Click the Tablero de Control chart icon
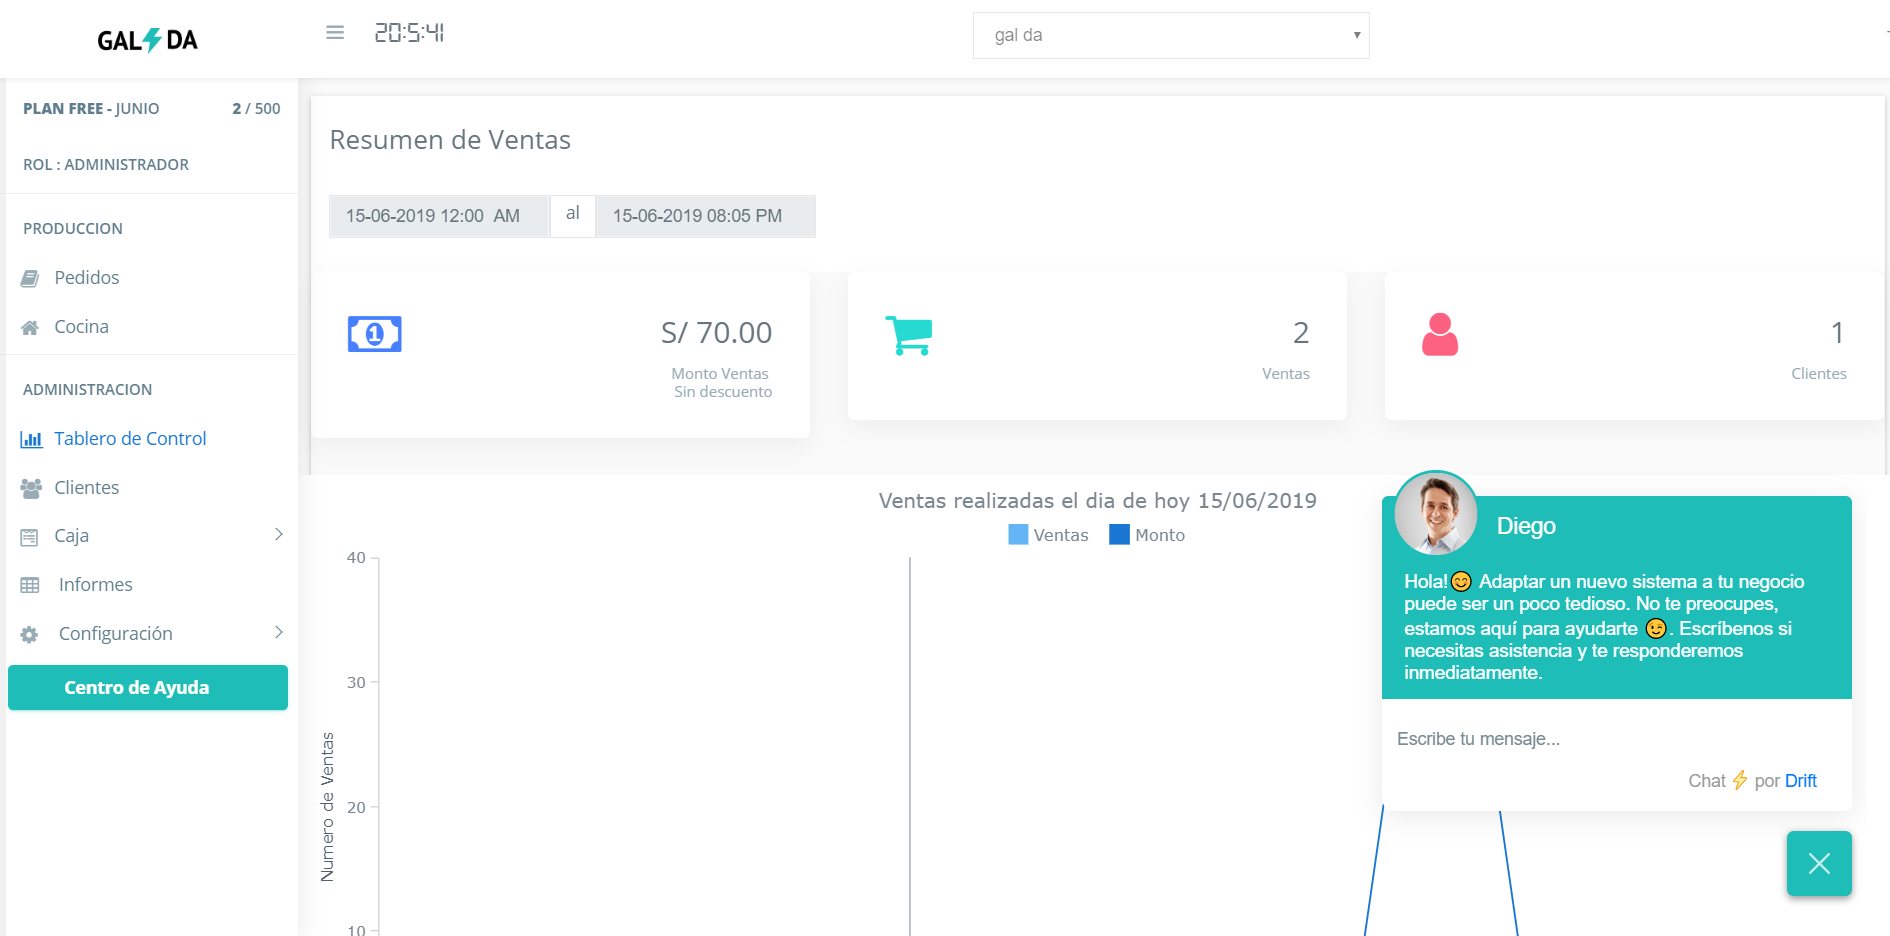Viewport: 1890px width, 936px height. pyautogui.click(x=31, y=439)
